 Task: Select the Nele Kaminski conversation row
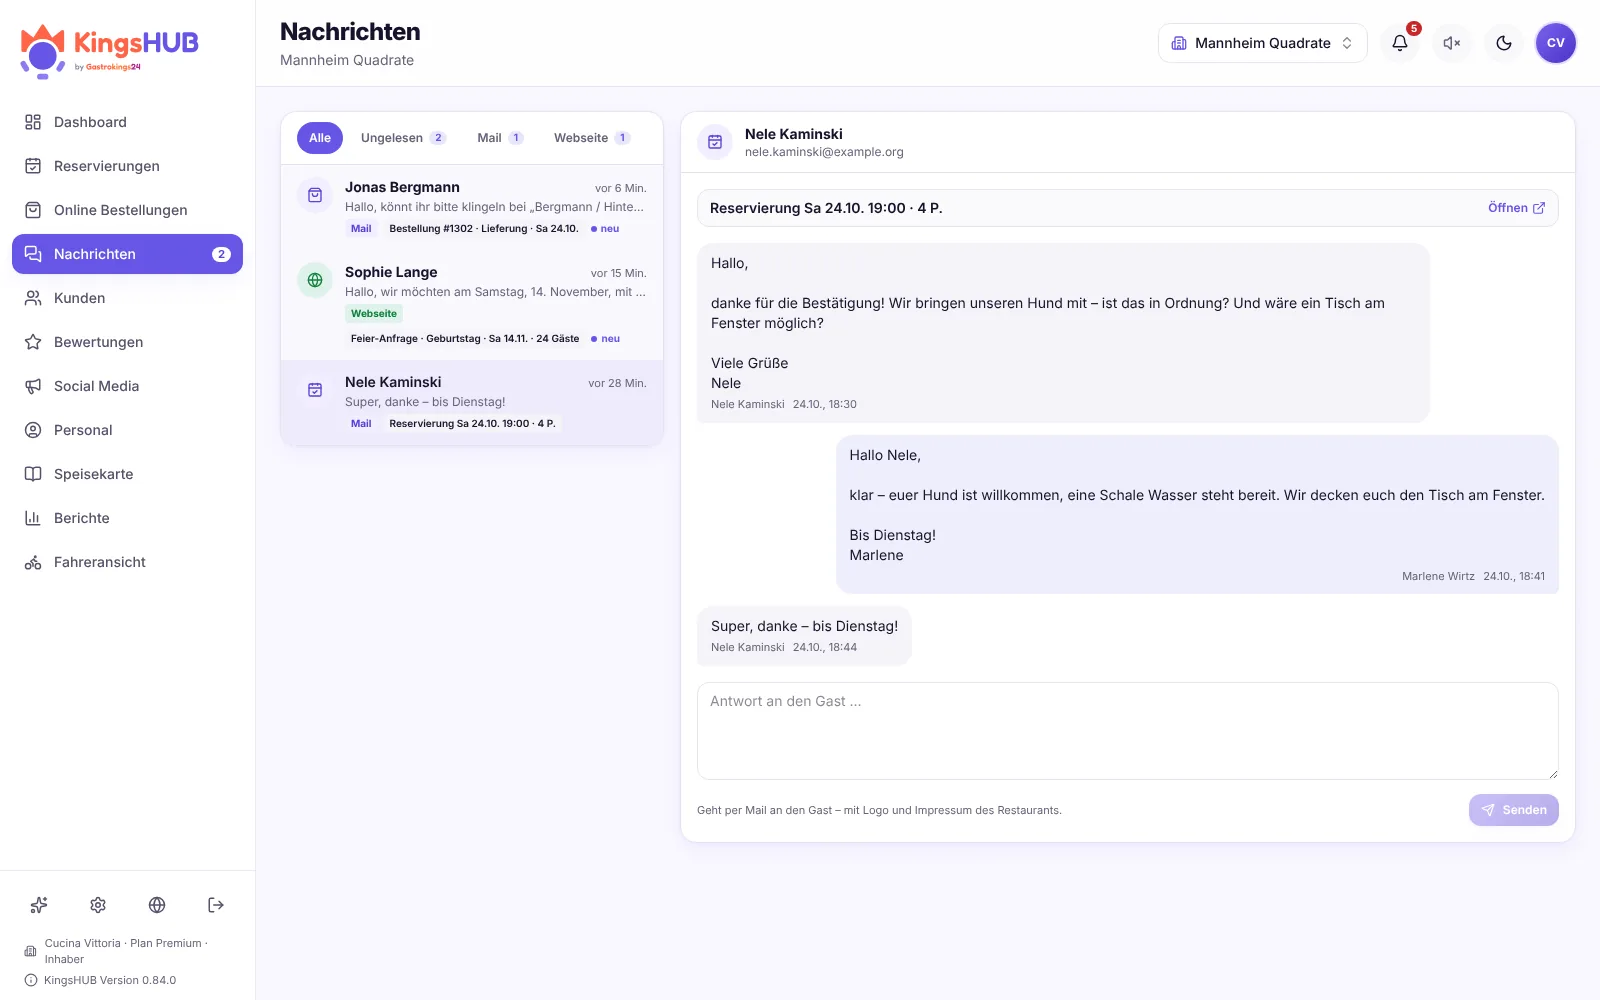click(472, 402)
